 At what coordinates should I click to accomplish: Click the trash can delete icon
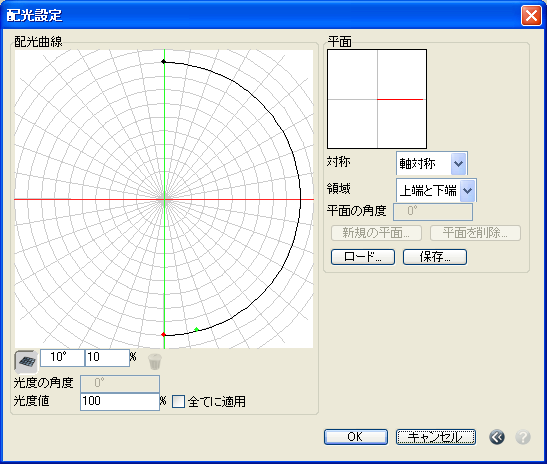pos(155,361)
